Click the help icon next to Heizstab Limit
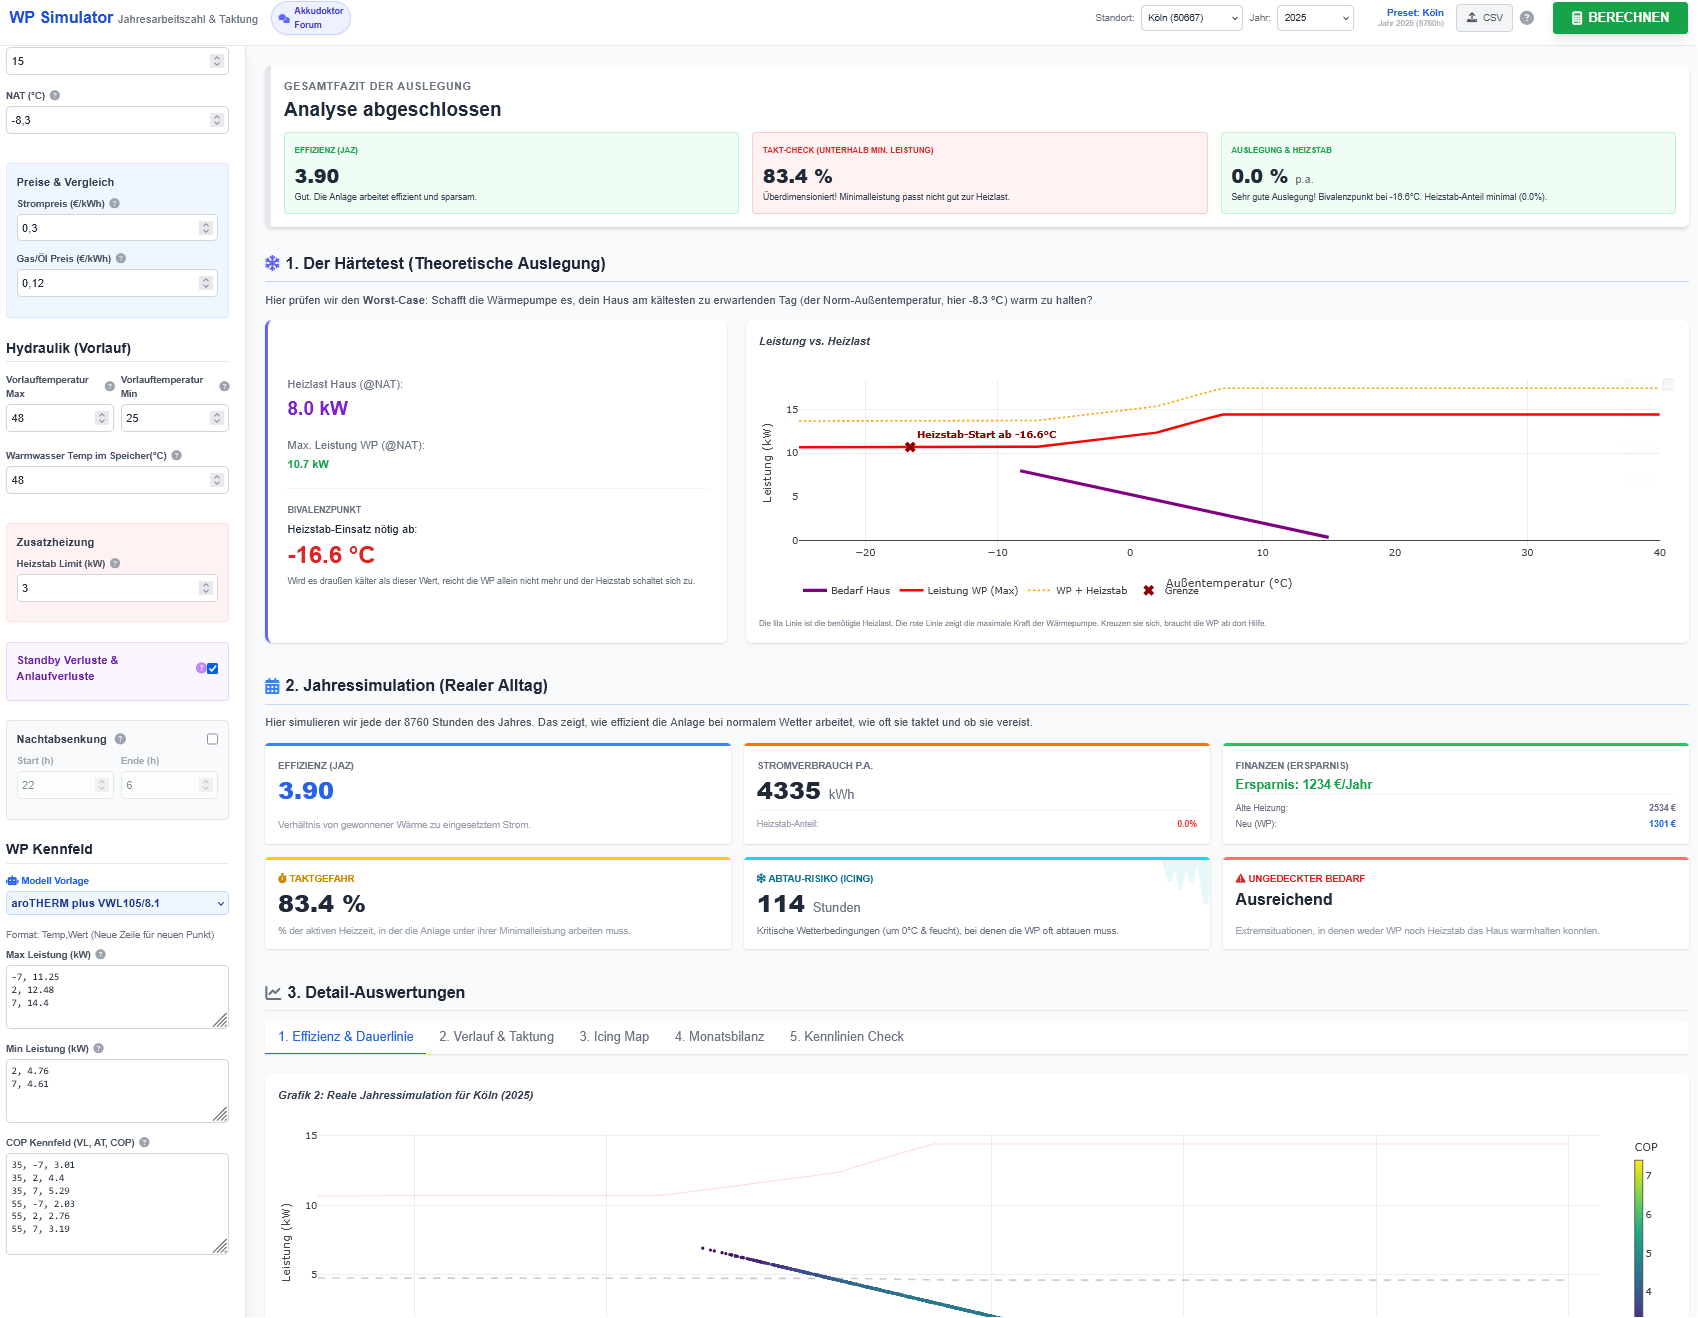The image size is (1698, 1318). (116, 564)
